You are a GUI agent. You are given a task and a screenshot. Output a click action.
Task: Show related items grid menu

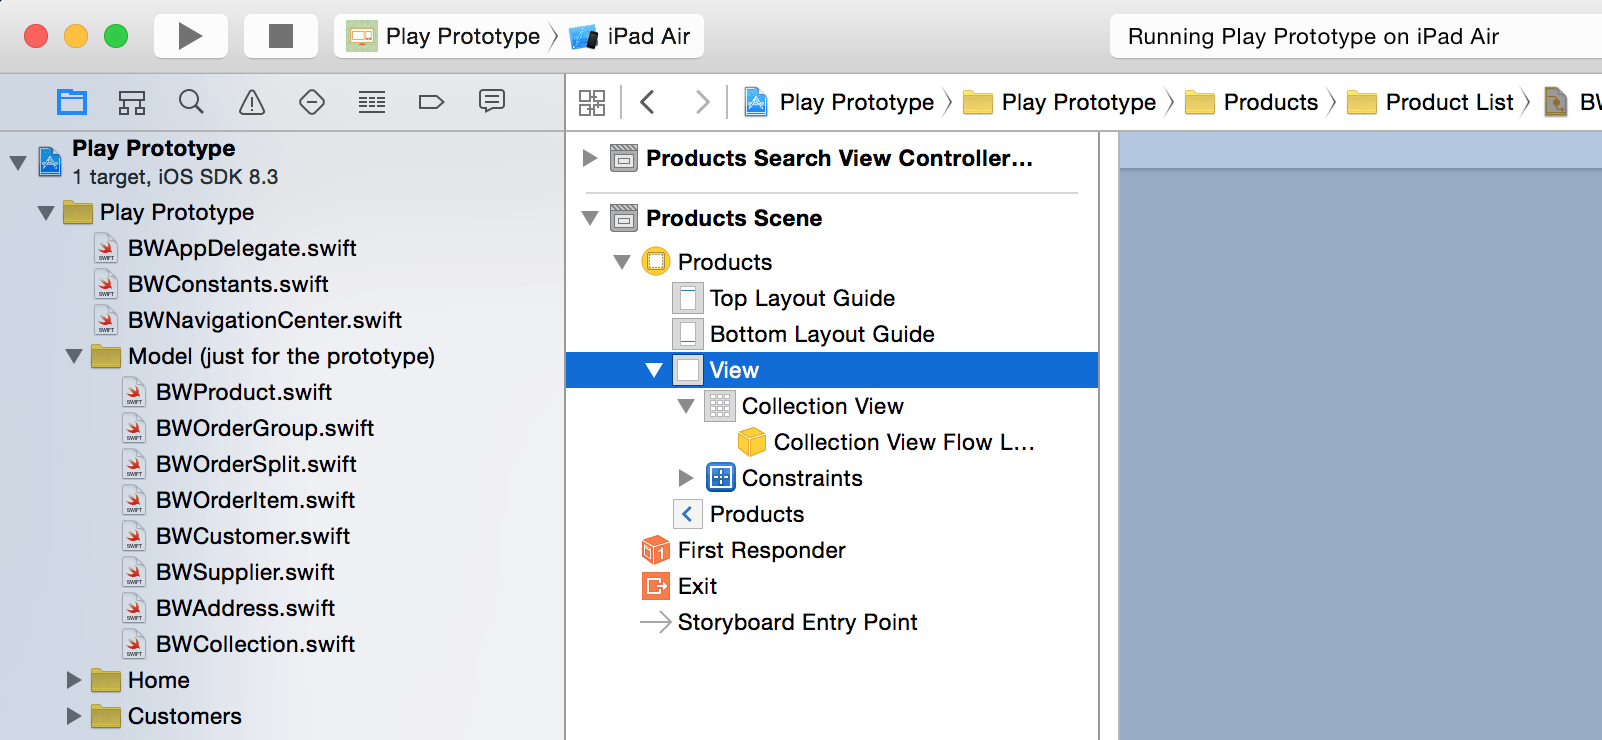592,102
